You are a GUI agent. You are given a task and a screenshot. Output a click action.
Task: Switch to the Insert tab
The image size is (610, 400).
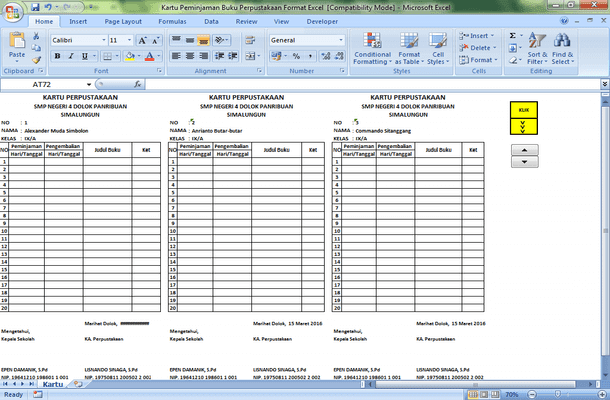pos(78,21)
